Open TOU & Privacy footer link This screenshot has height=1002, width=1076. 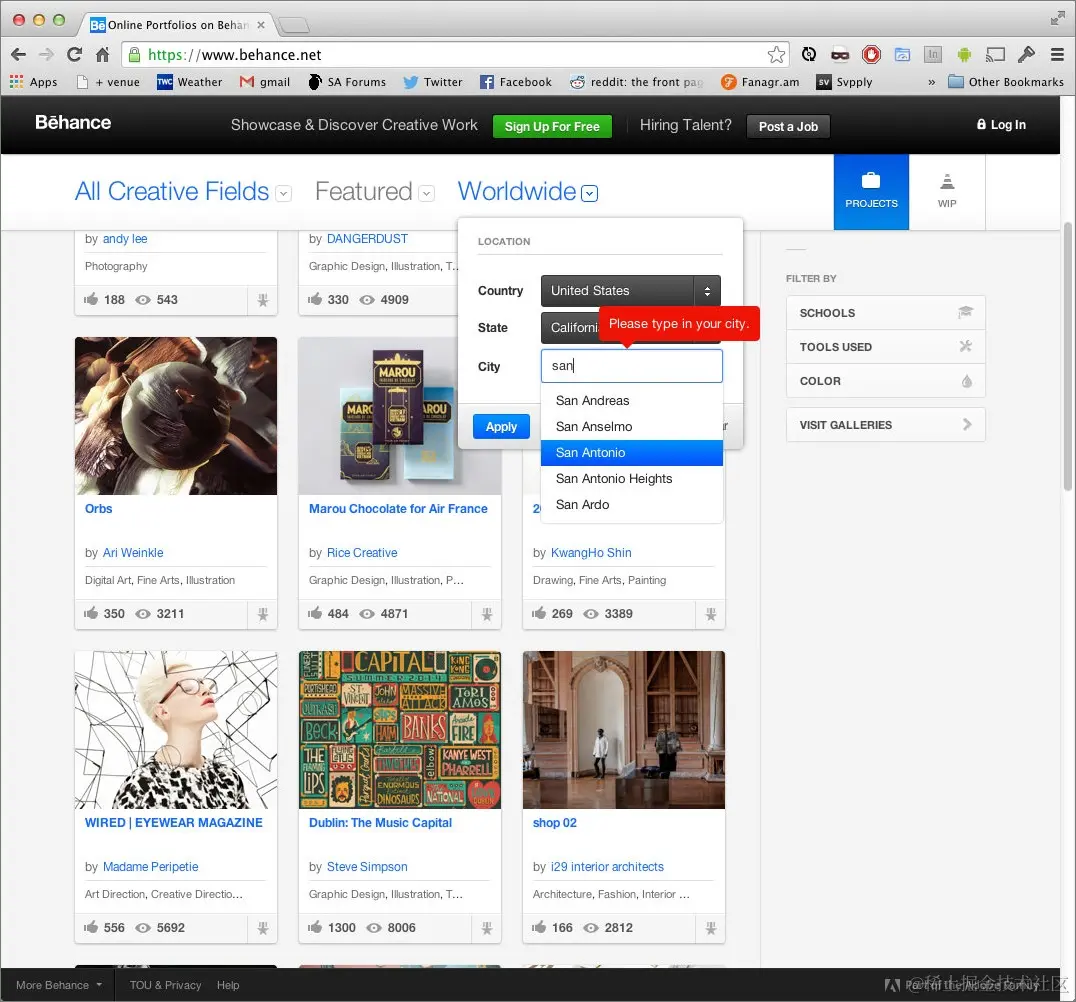pyautogui.click(x=165, y=985)
